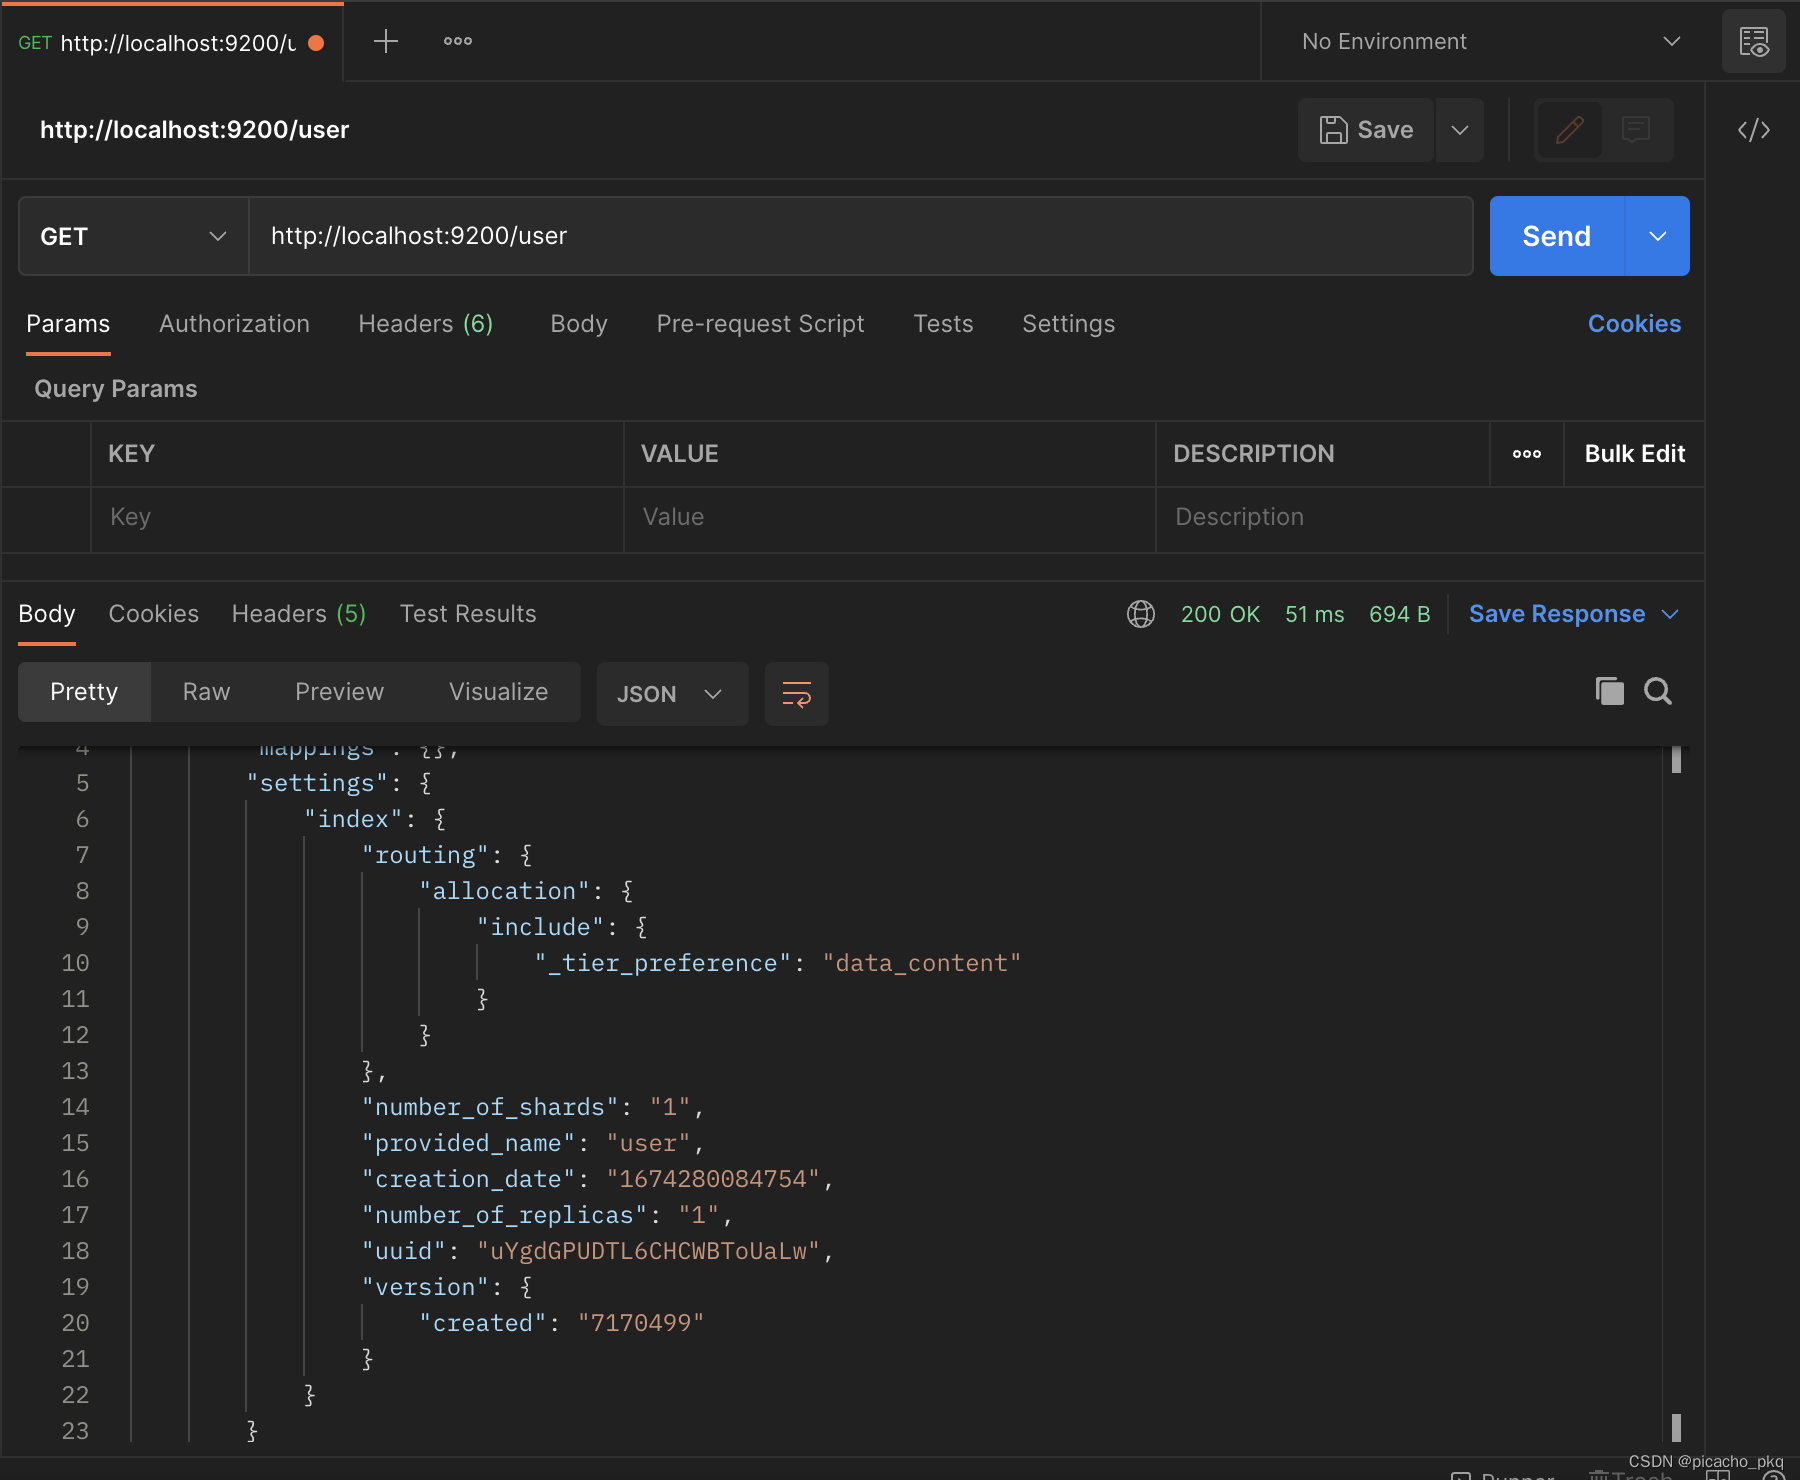
Task: Expand the Send button options arrow
Action: pyautogui.click(x=1658, y=236)
